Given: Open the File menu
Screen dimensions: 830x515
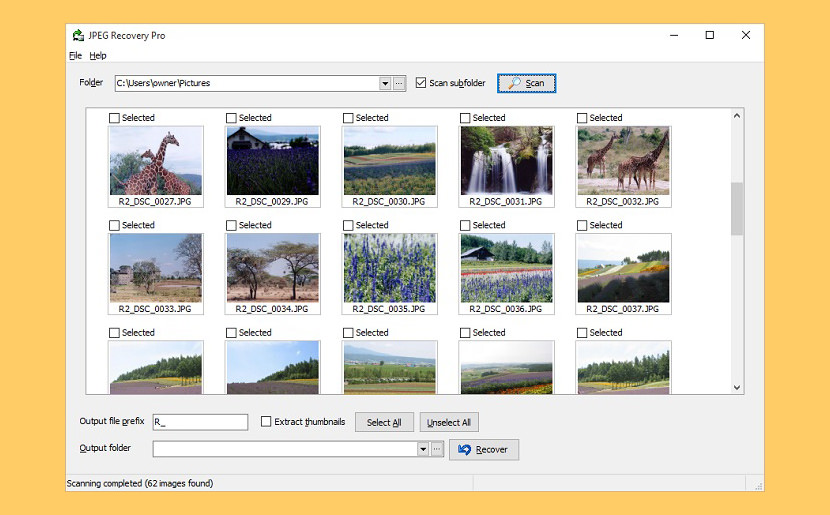Looking at the screenshot, I should [x=75, y=56].
